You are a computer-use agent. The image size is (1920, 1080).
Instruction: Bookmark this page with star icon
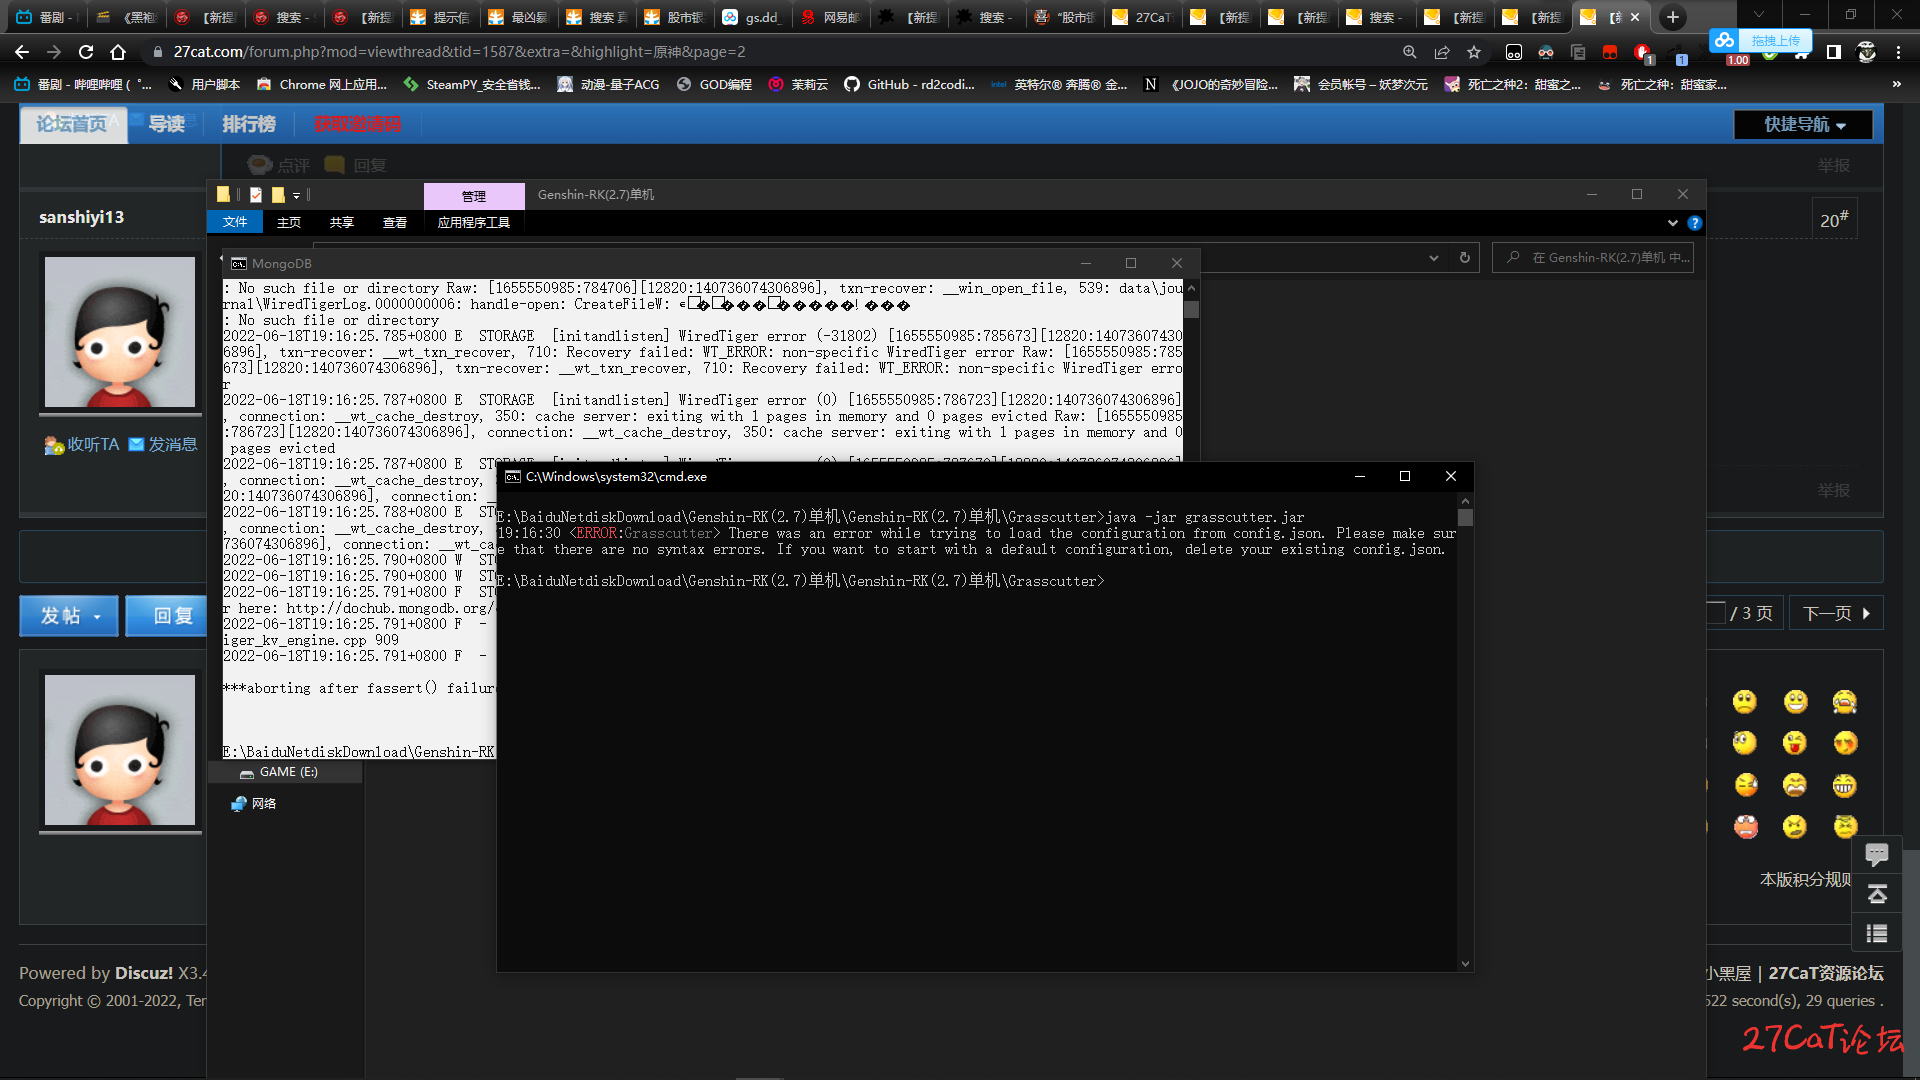click(1474, 52)
